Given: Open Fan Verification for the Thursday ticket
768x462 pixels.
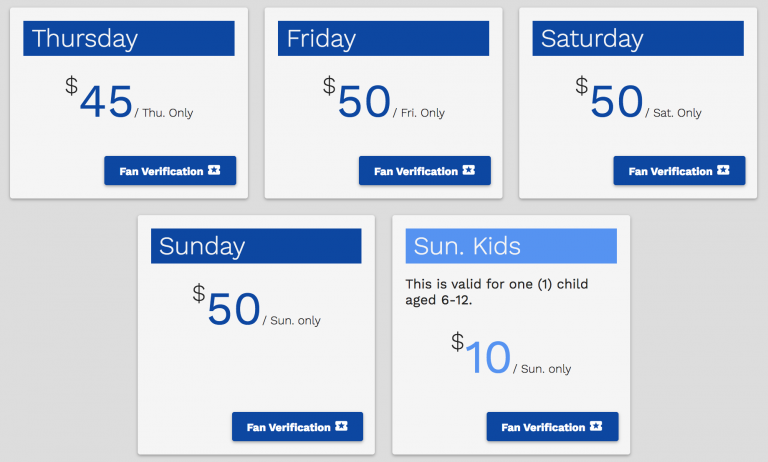Looking at the screenshot, I should (x=170, y=170).
